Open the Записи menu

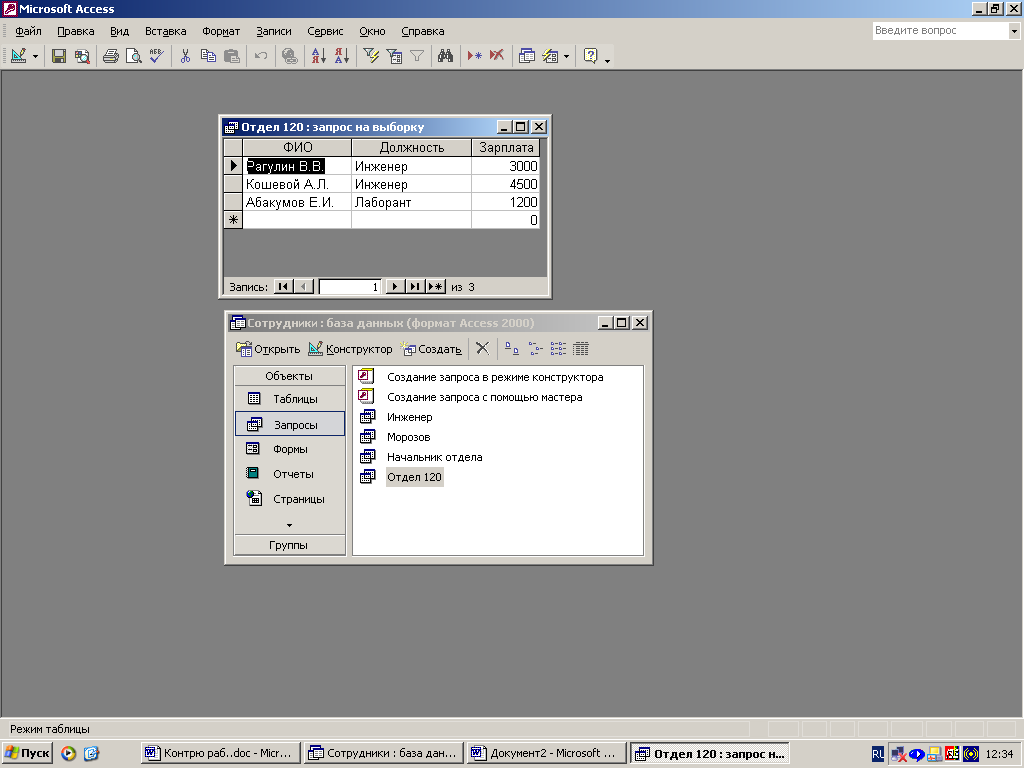pyautogui.click(x=274, y=31)
